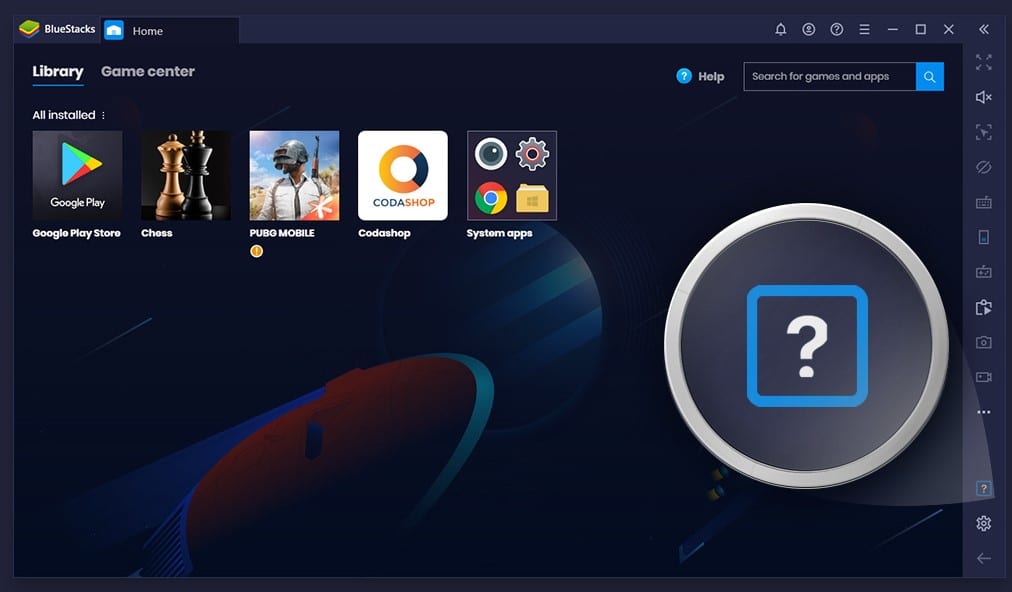Take a screenshot with camera icon
Screen dimensions: 1012x592
[x=984, y=342]
